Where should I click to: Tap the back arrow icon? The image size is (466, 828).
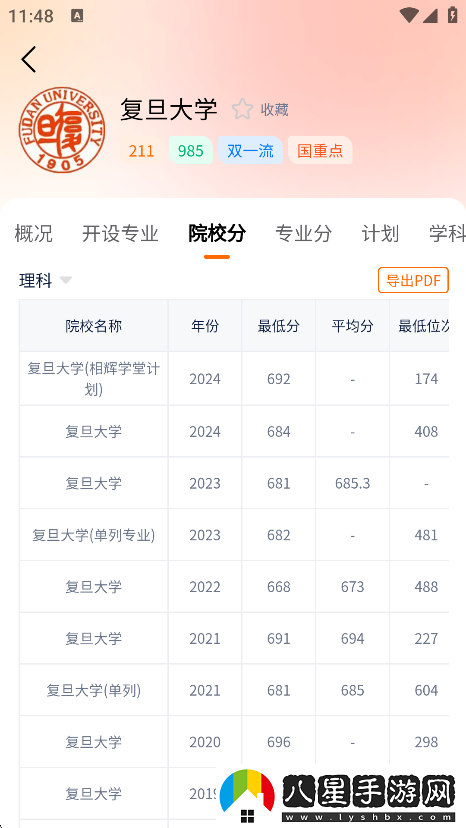(29, 59)
